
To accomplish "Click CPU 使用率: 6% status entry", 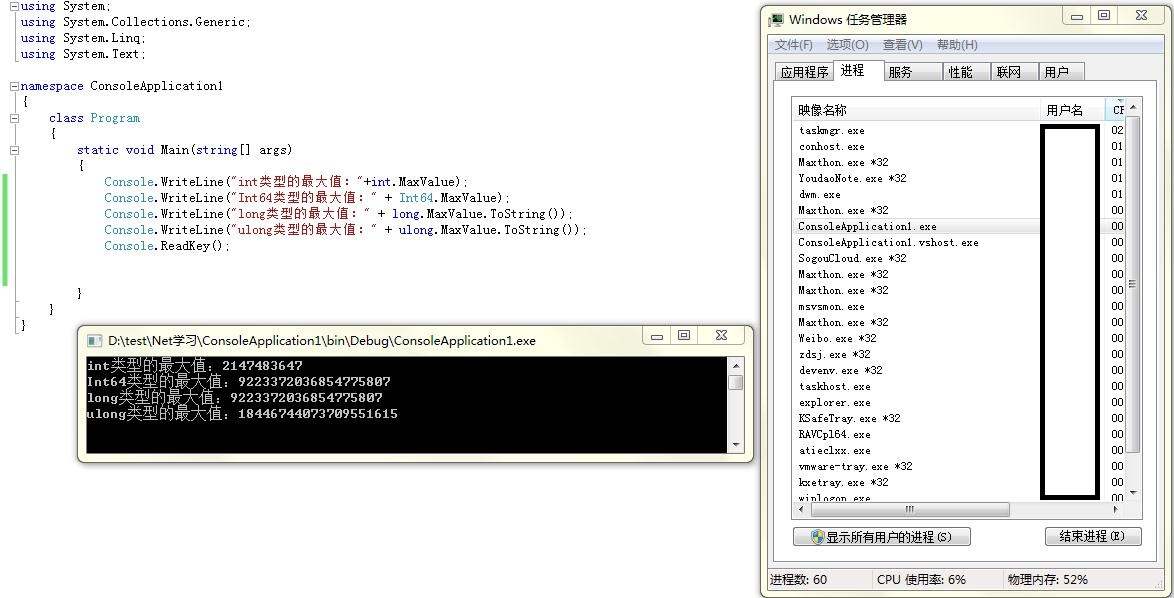I will [921, 579].
